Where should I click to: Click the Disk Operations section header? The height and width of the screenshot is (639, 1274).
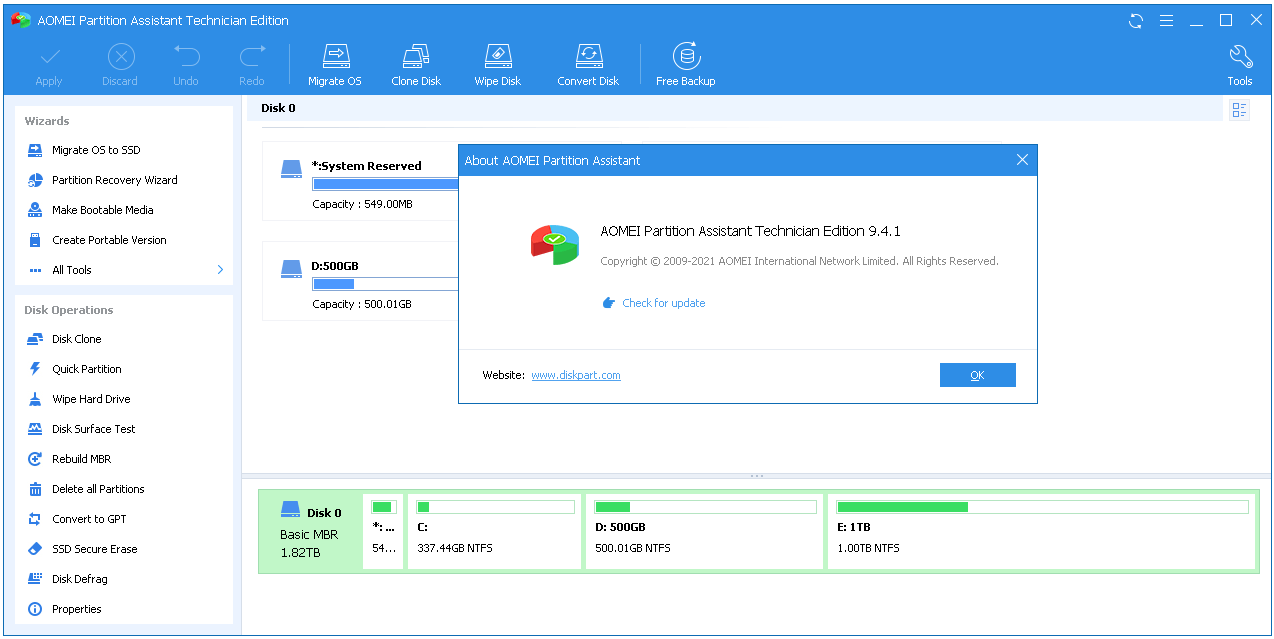(x=69, y=310)
